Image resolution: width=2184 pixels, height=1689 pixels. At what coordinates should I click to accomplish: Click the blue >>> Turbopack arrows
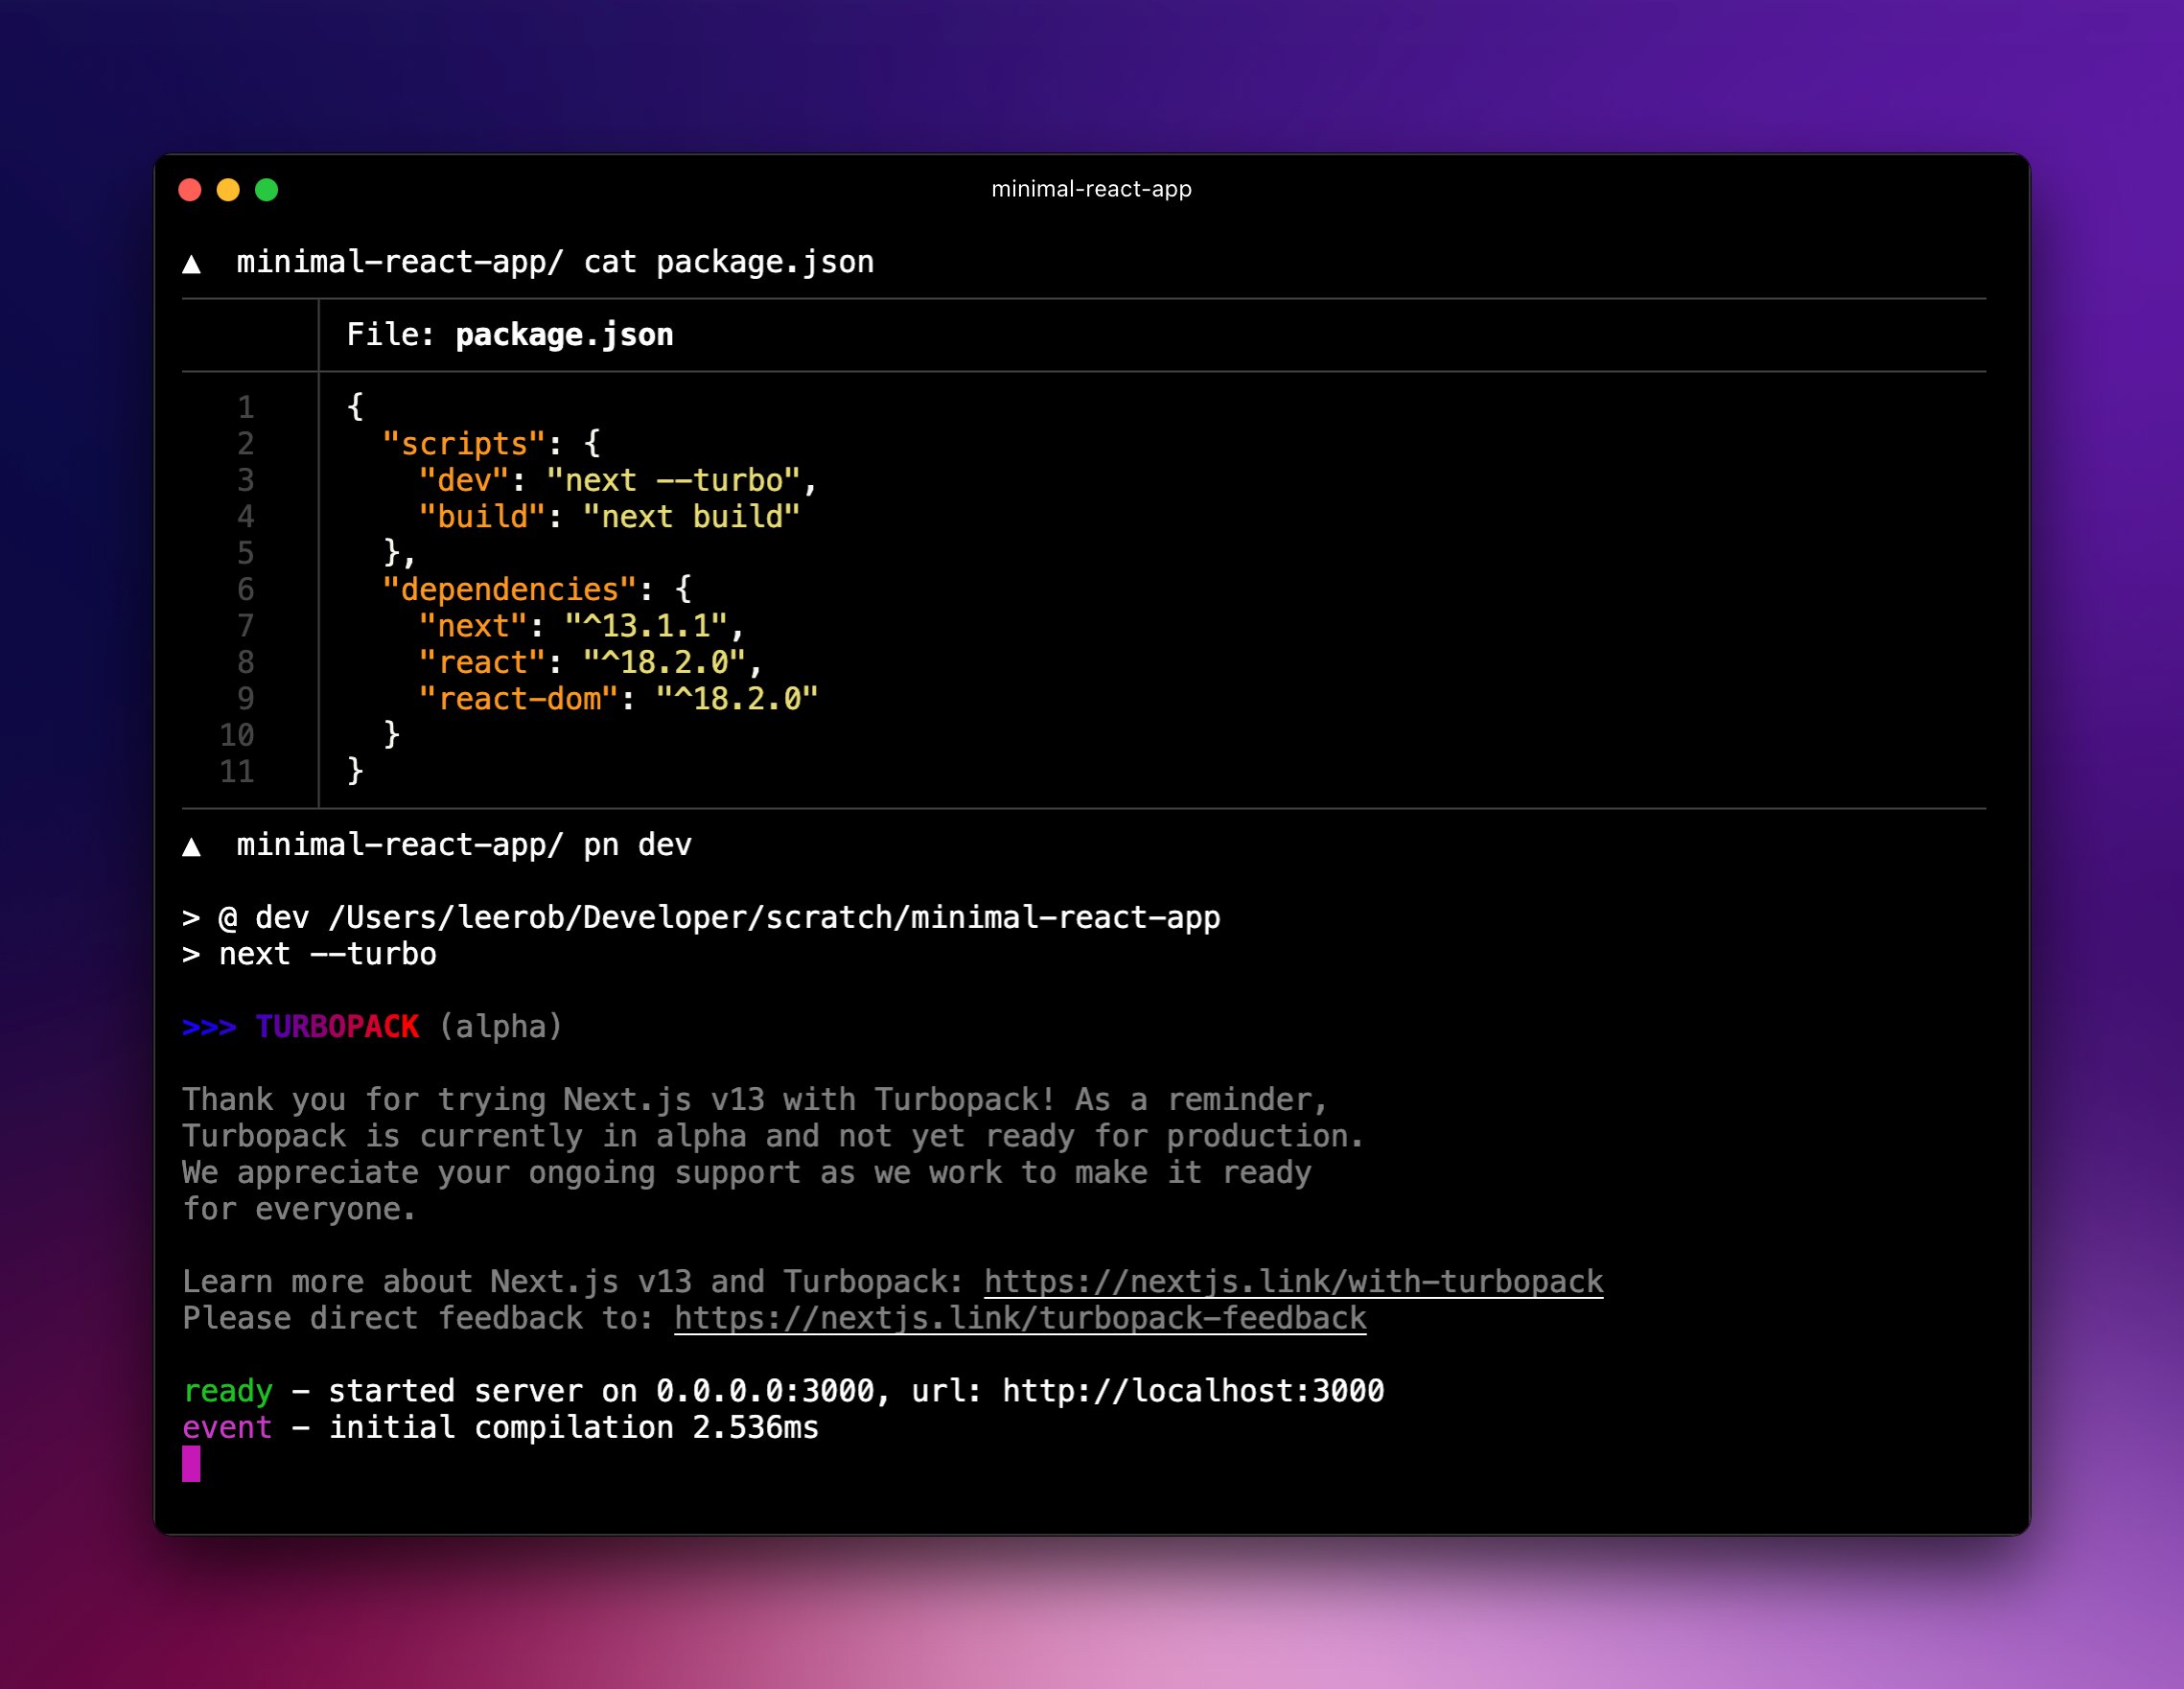click(x=209, y=1027)
